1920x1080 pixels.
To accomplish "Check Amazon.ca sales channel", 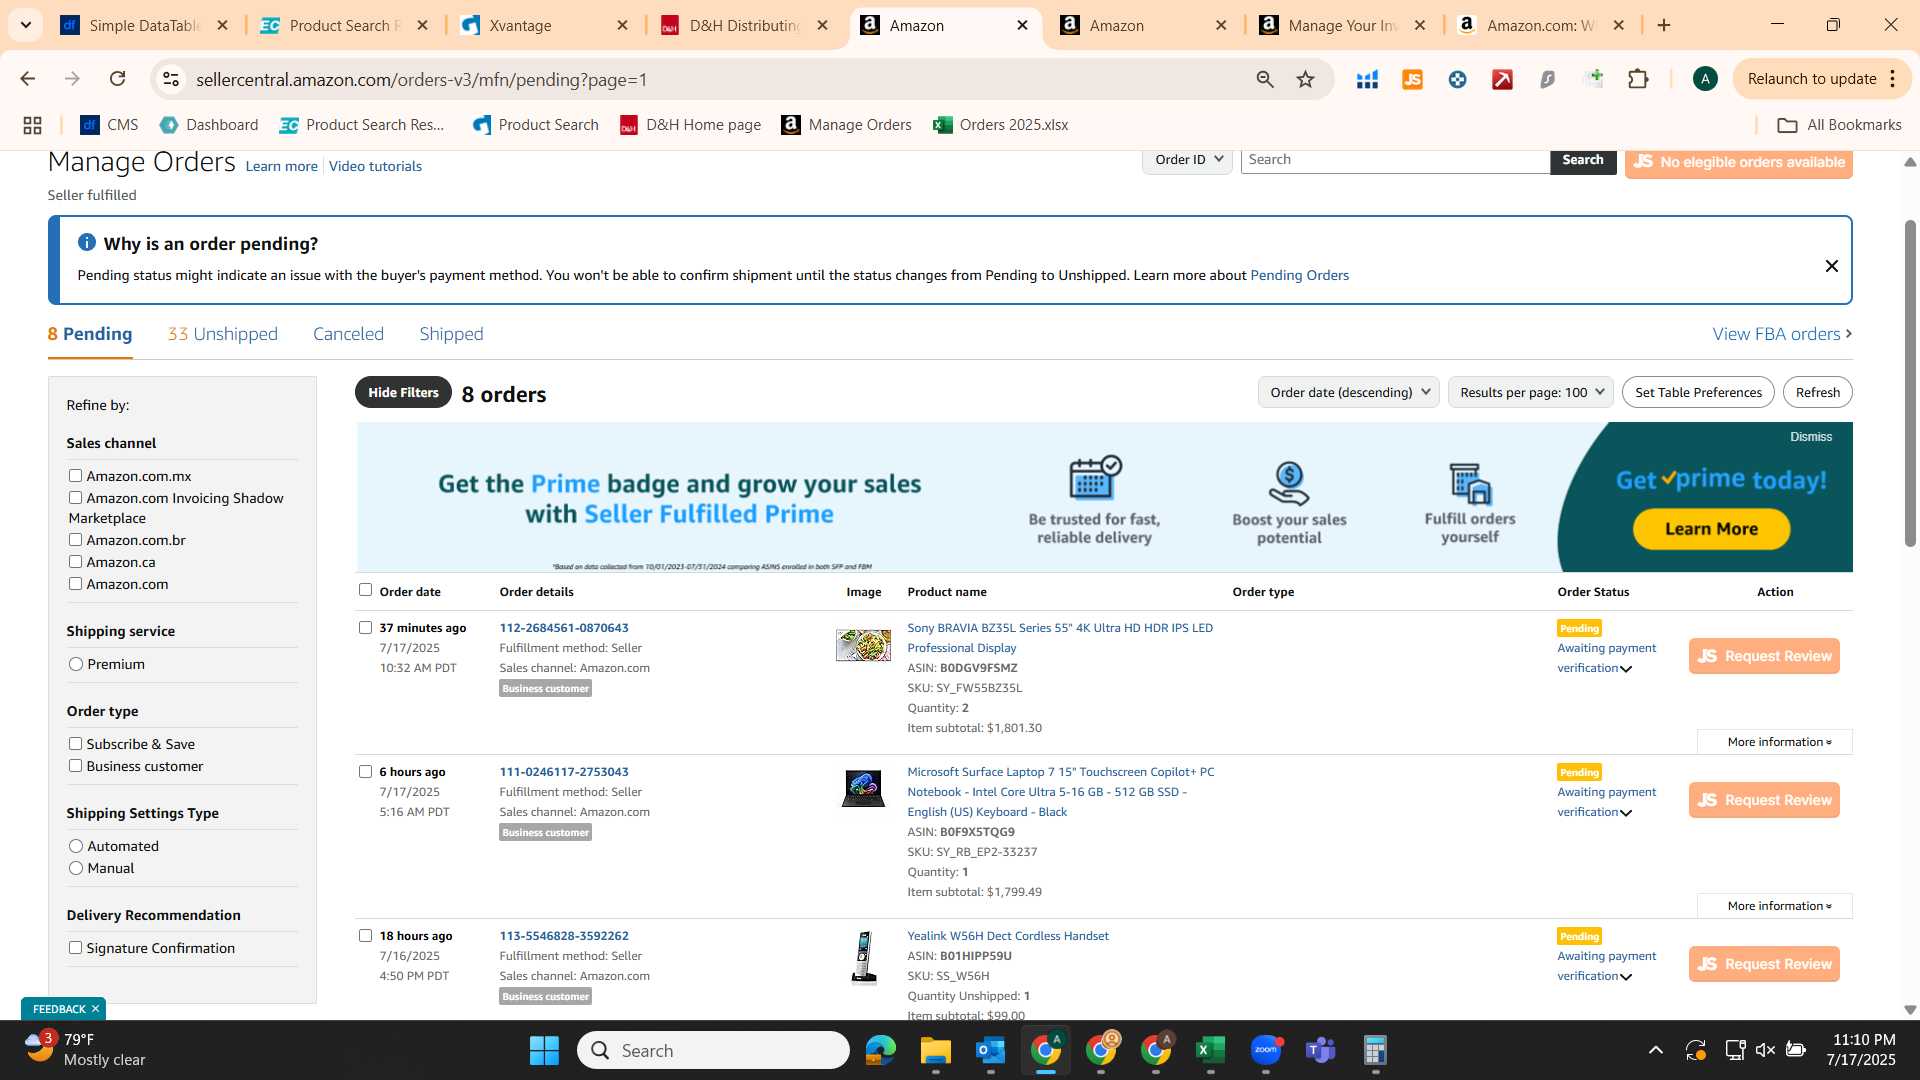I will coord(75,562).
